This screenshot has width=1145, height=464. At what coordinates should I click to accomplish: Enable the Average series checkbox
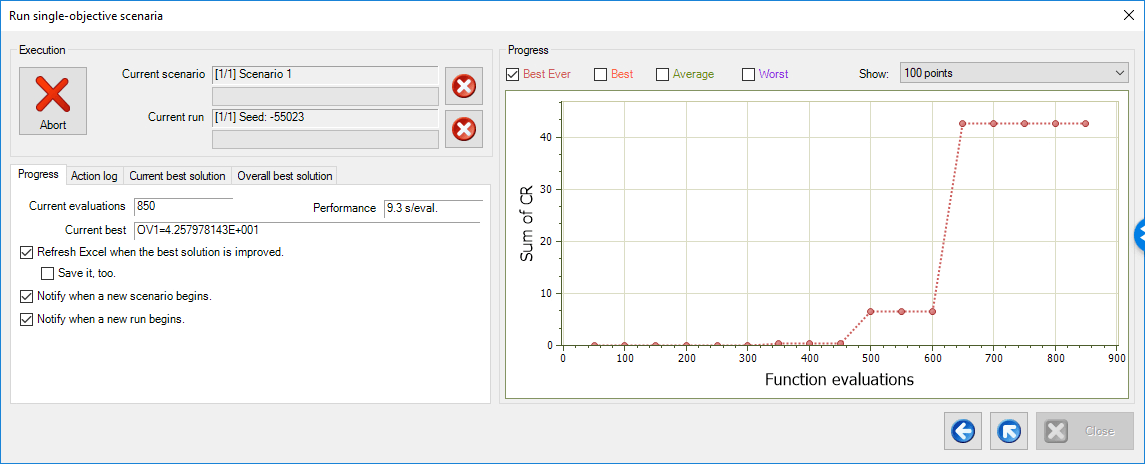point(662,74)
